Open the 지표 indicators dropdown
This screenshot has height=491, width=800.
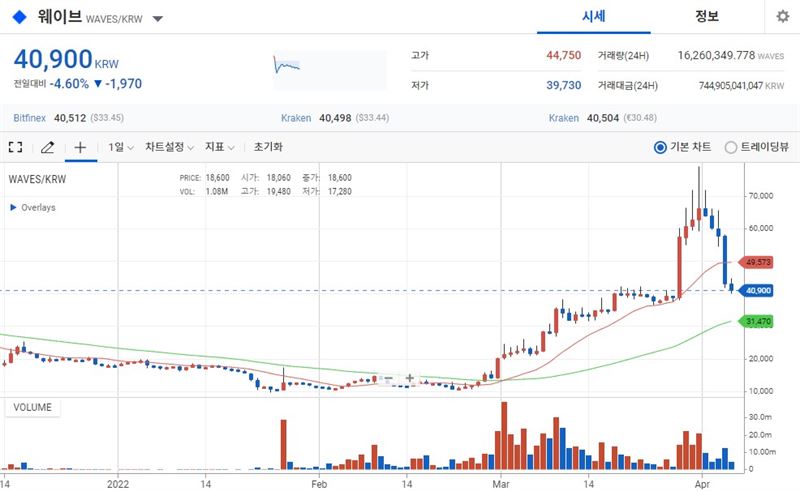[x=219, y=147]
